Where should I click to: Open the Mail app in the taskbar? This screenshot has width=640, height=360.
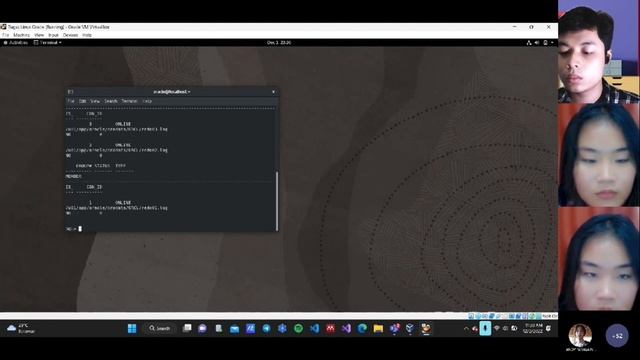click(x=234, y=329)
